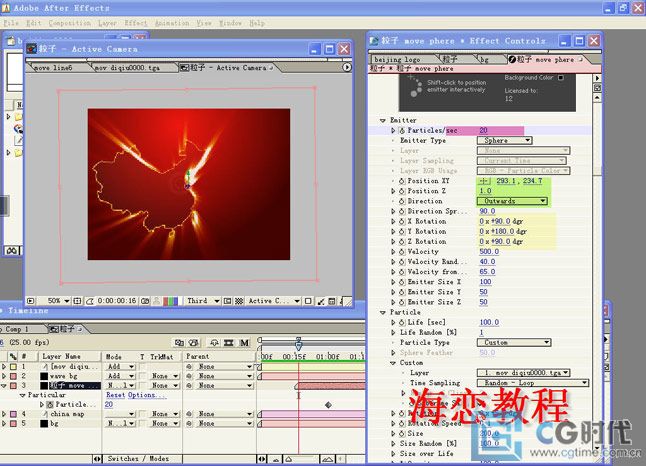
Task: Open the Third resolution dropdown
Action: (203, 301)
